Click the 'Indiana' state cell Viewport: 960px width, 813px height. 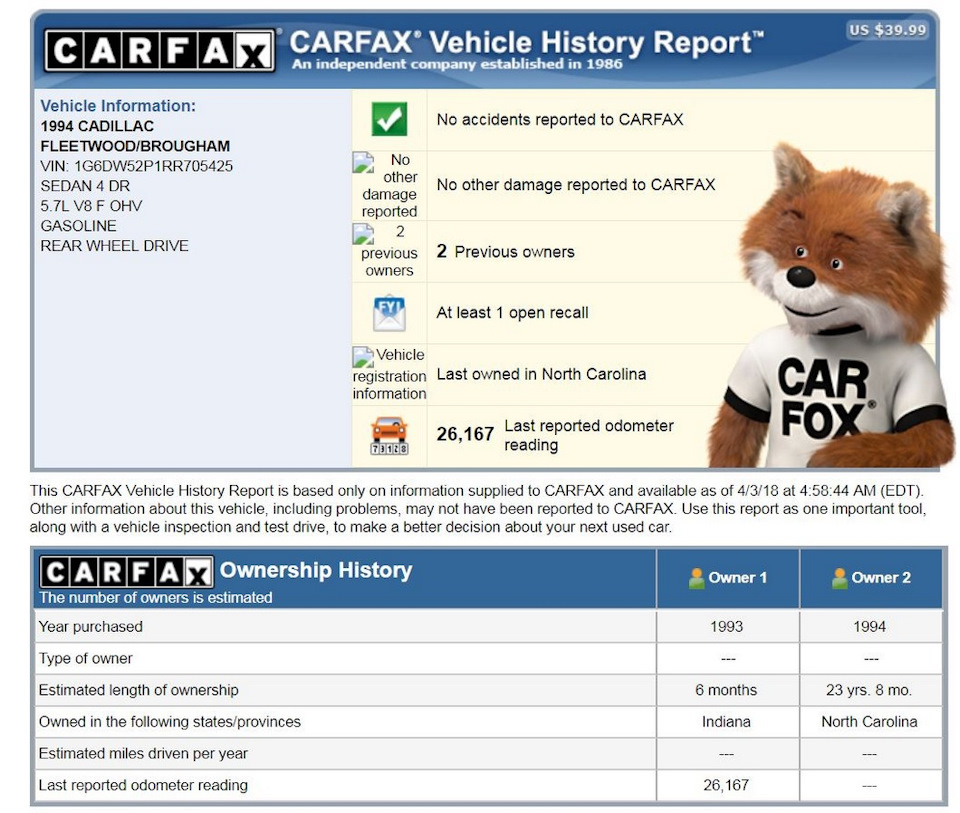726,722
